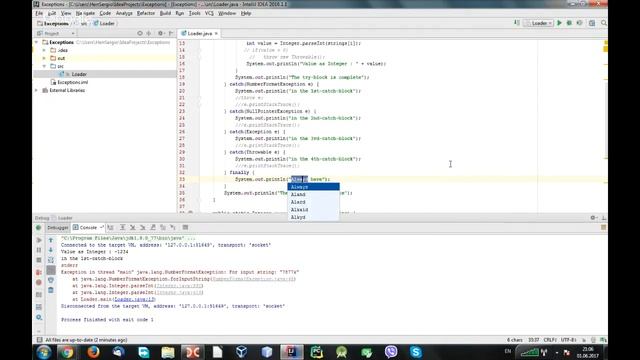Image resolution: width=640 pixels, height=360 pixels.
Task: Choose 'Aland' suggestion in popup list
Action: pos(313,194)
